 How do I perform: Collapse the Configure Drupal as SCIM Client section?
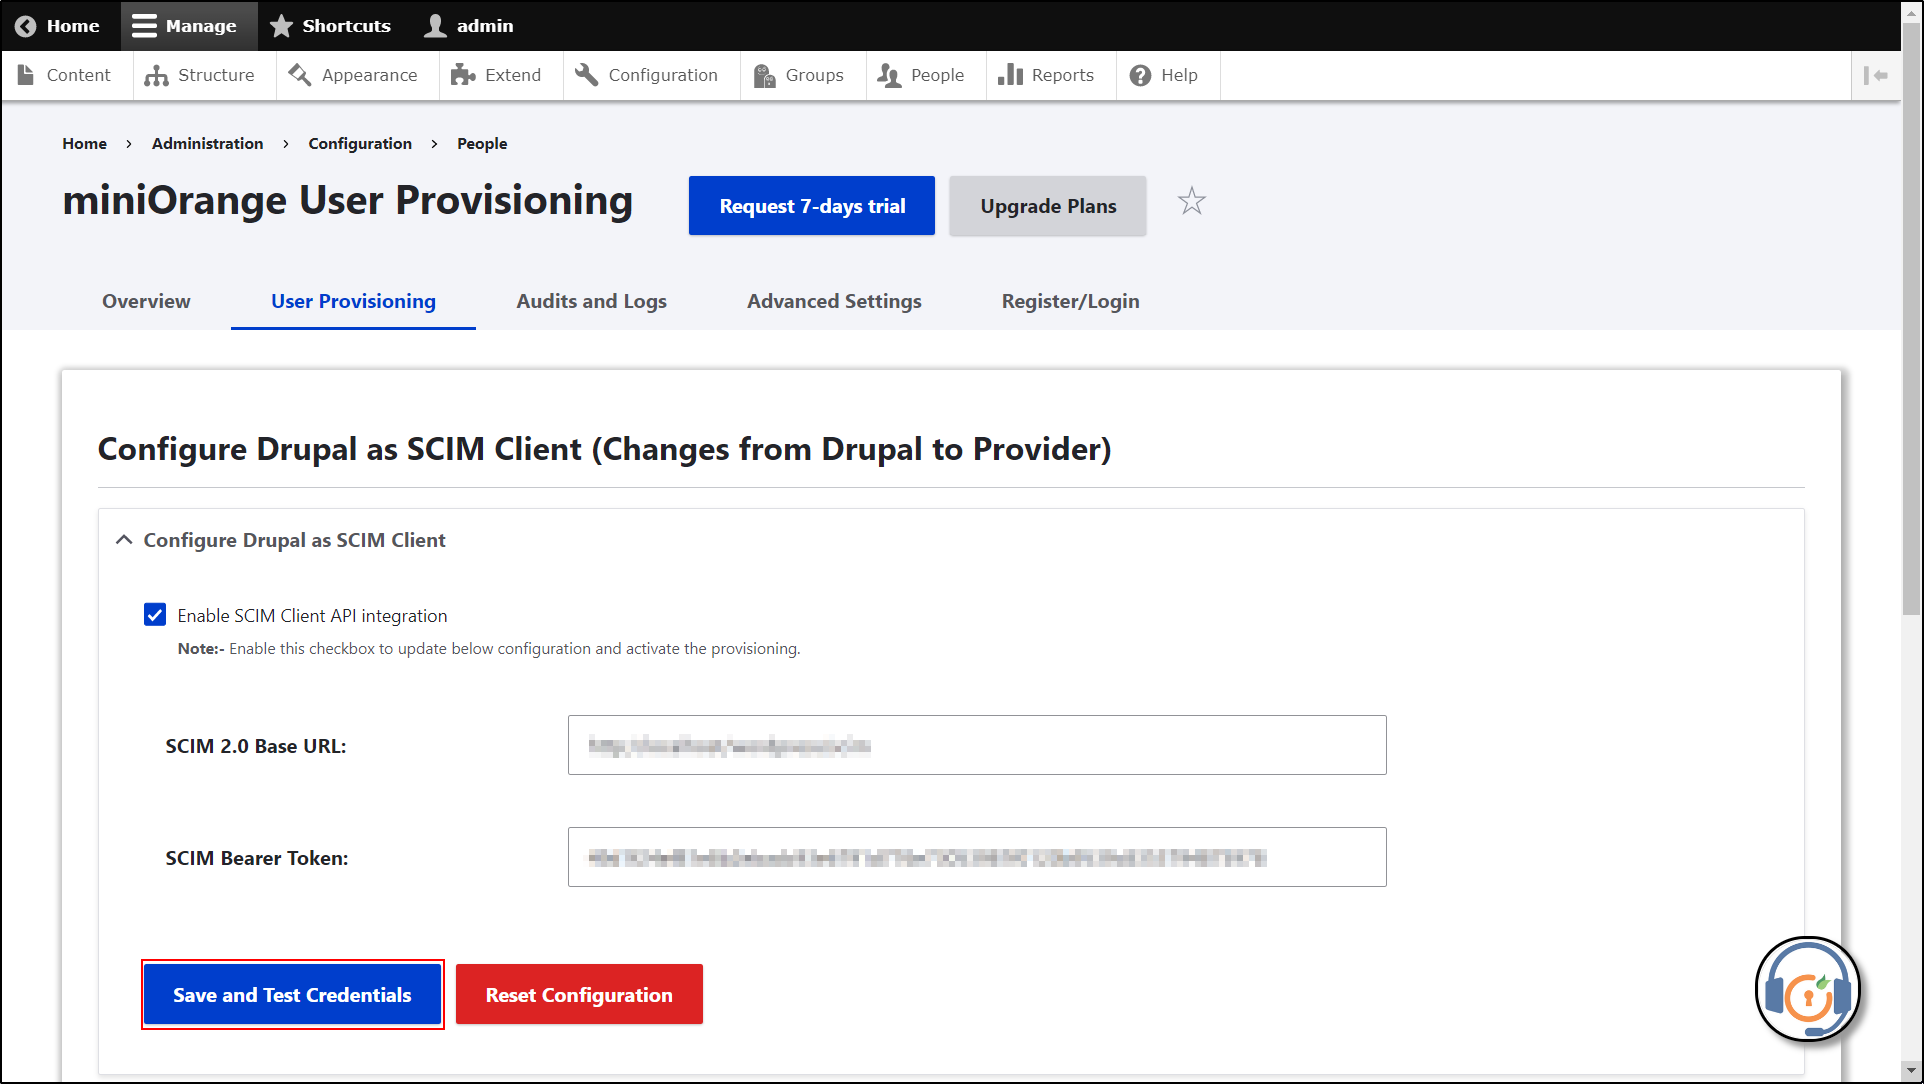click(x=123, y=539)
